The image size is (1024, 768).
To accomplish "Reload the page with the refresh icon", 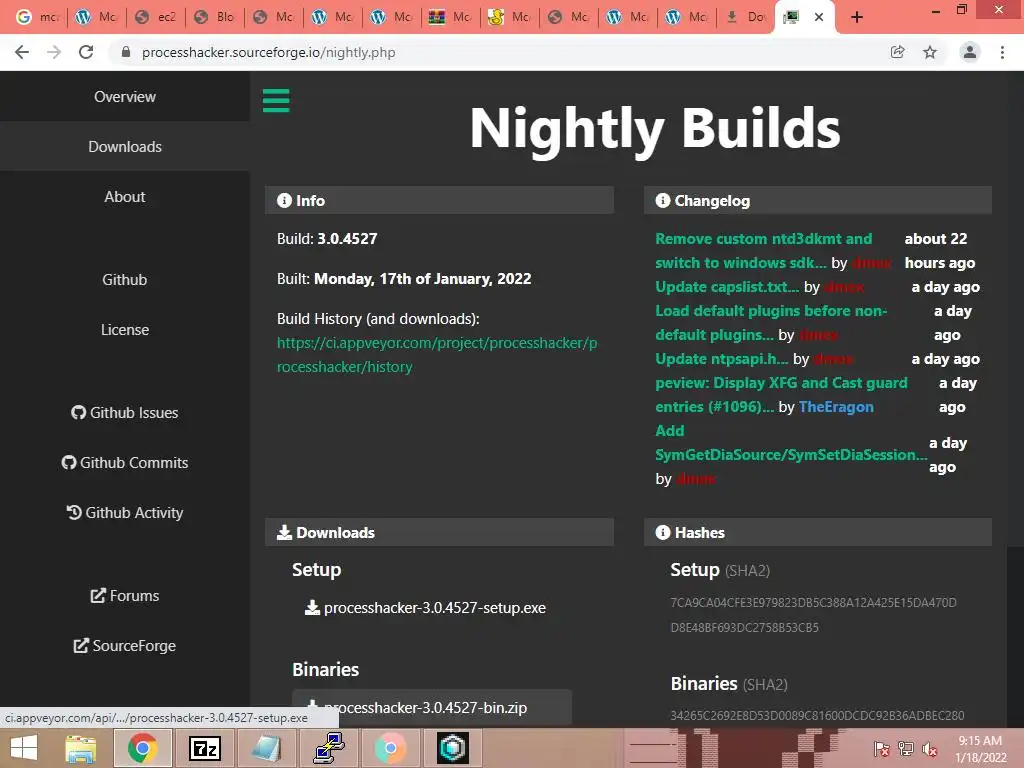I will [86, 52].
